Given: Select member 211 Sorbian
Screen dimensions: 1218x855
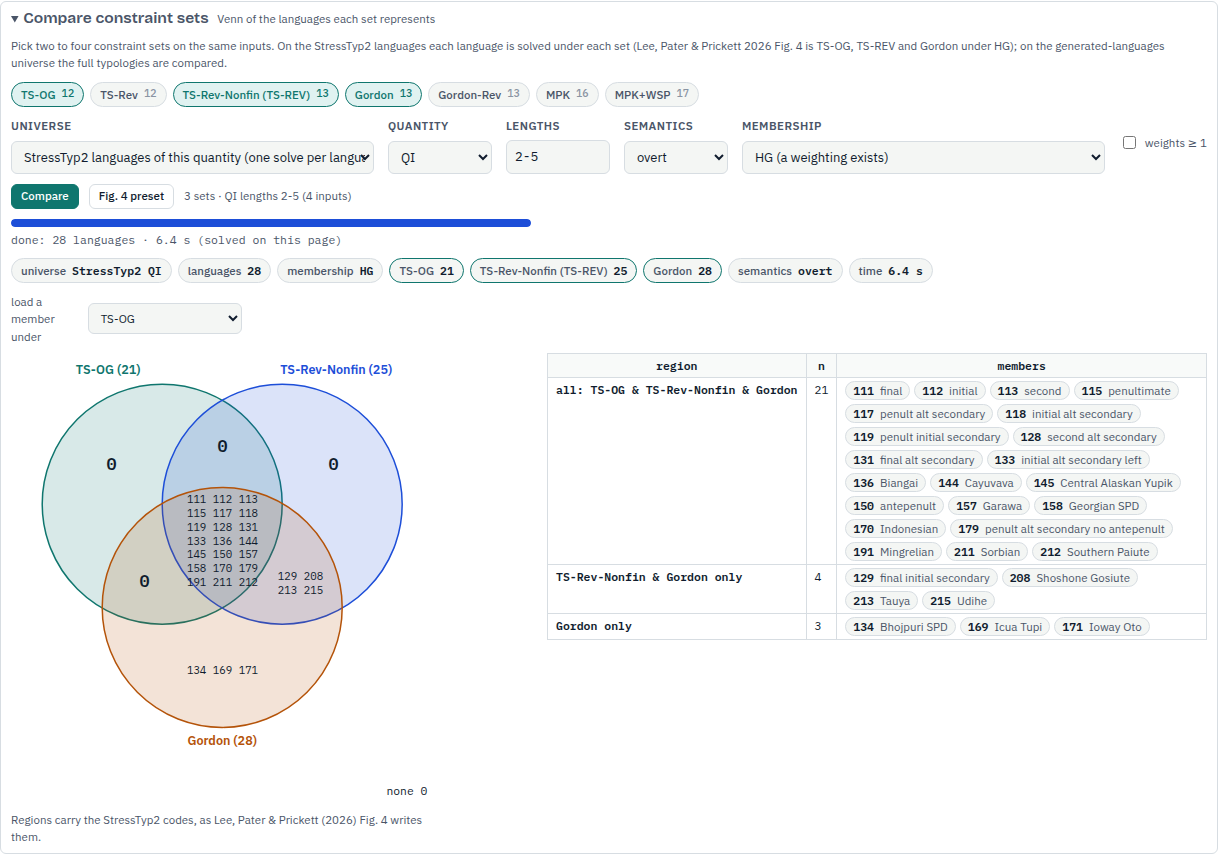Looking at the screenshot, I should coord(987,552).
